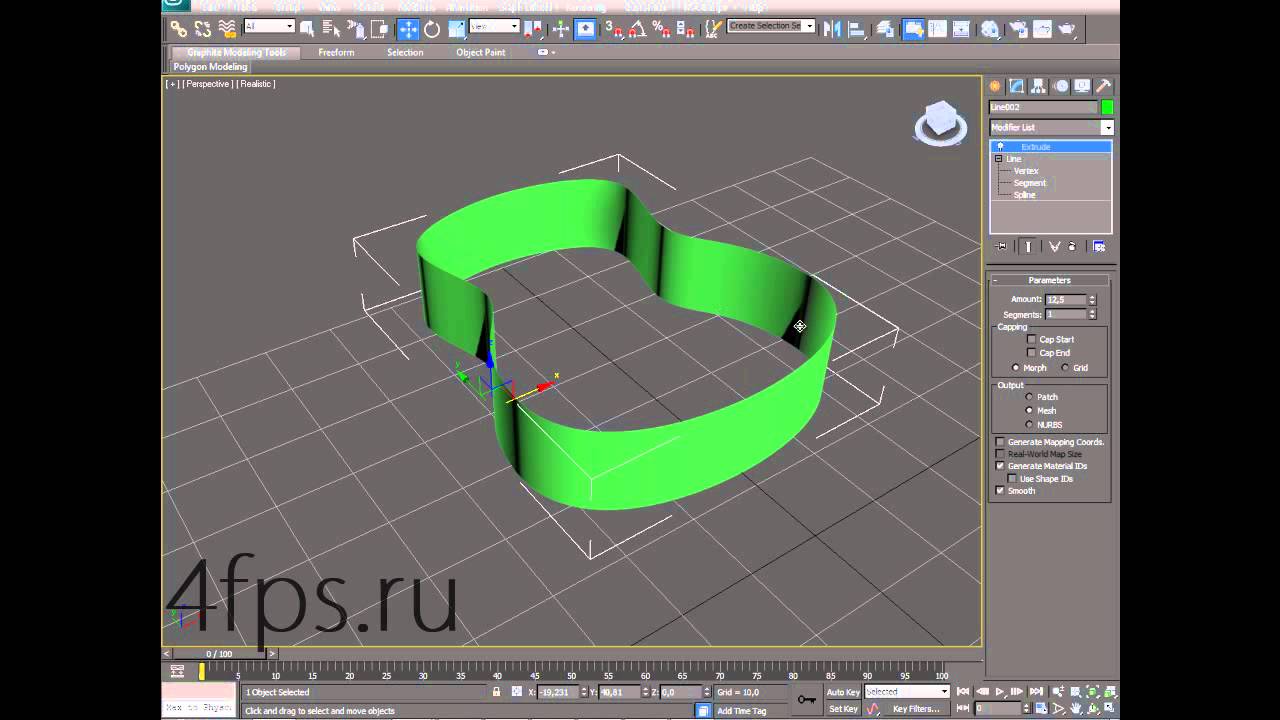Open the Create command panel tab
This screenshot has height=720, width=1280.
[x=995, y=86]
